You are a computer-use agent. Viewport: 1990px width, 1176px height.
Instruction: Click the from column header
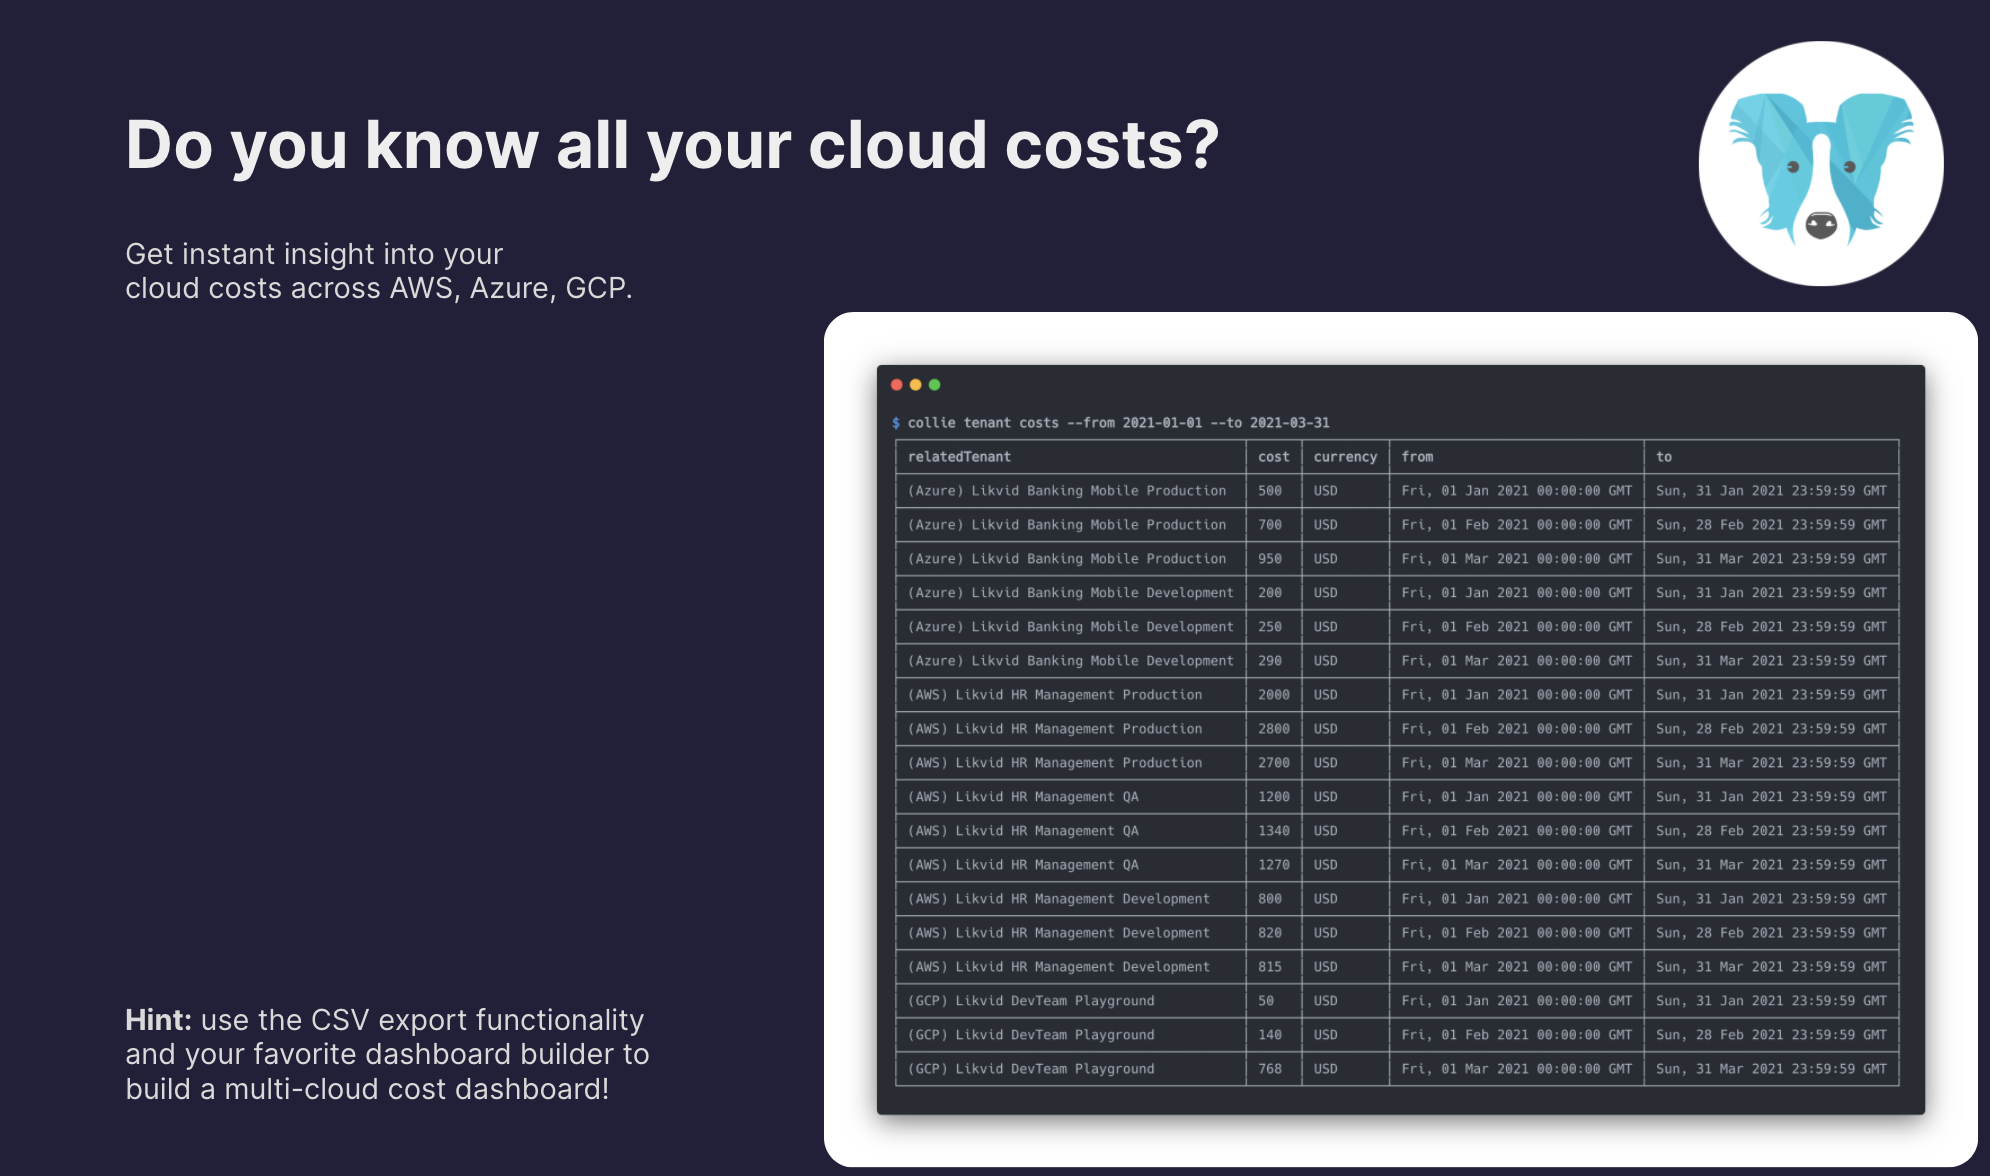[x=1416, y=457]
